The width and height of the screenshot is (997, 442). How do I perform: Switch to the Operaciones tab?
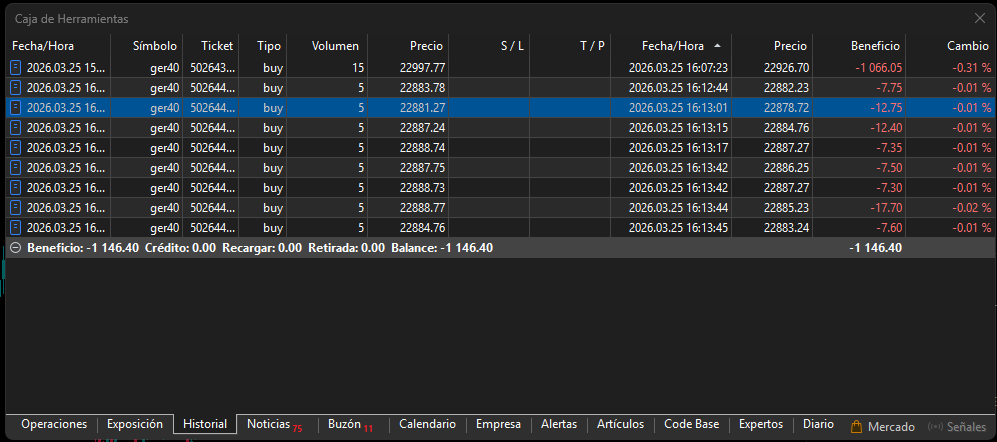click(54, 424)
